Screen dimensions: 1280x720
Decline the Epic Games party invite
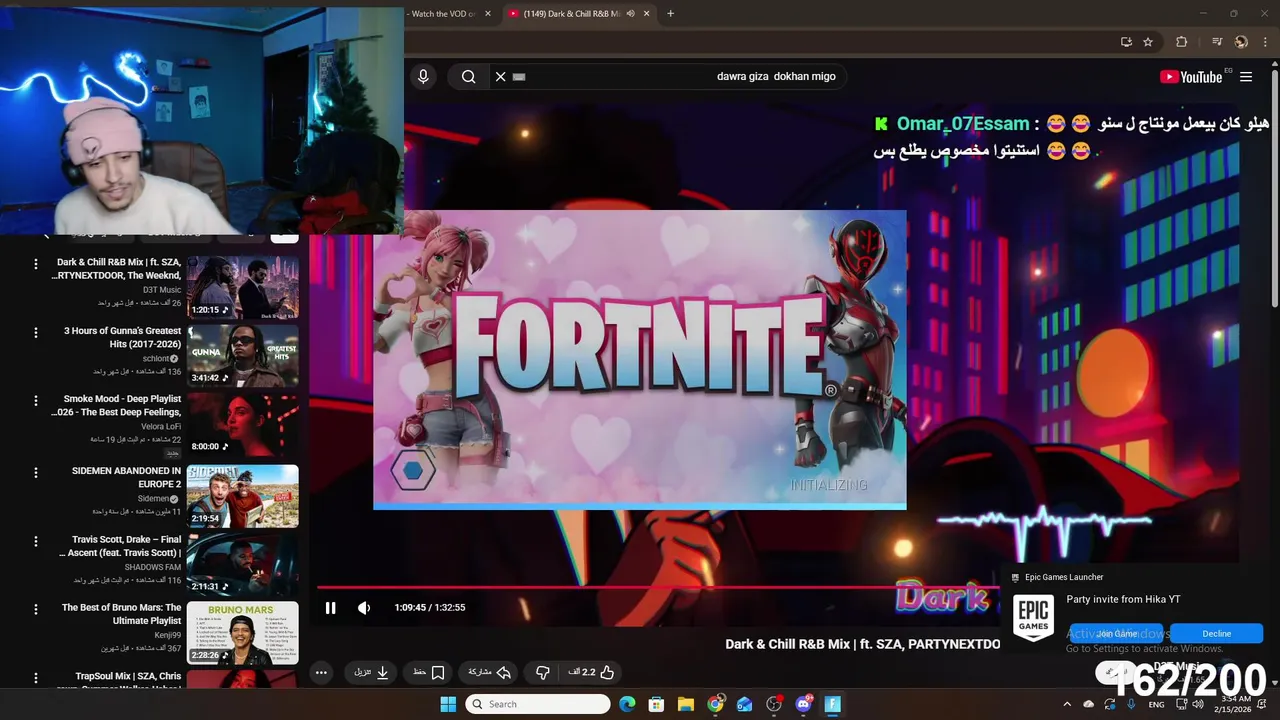pos(1216,634)
